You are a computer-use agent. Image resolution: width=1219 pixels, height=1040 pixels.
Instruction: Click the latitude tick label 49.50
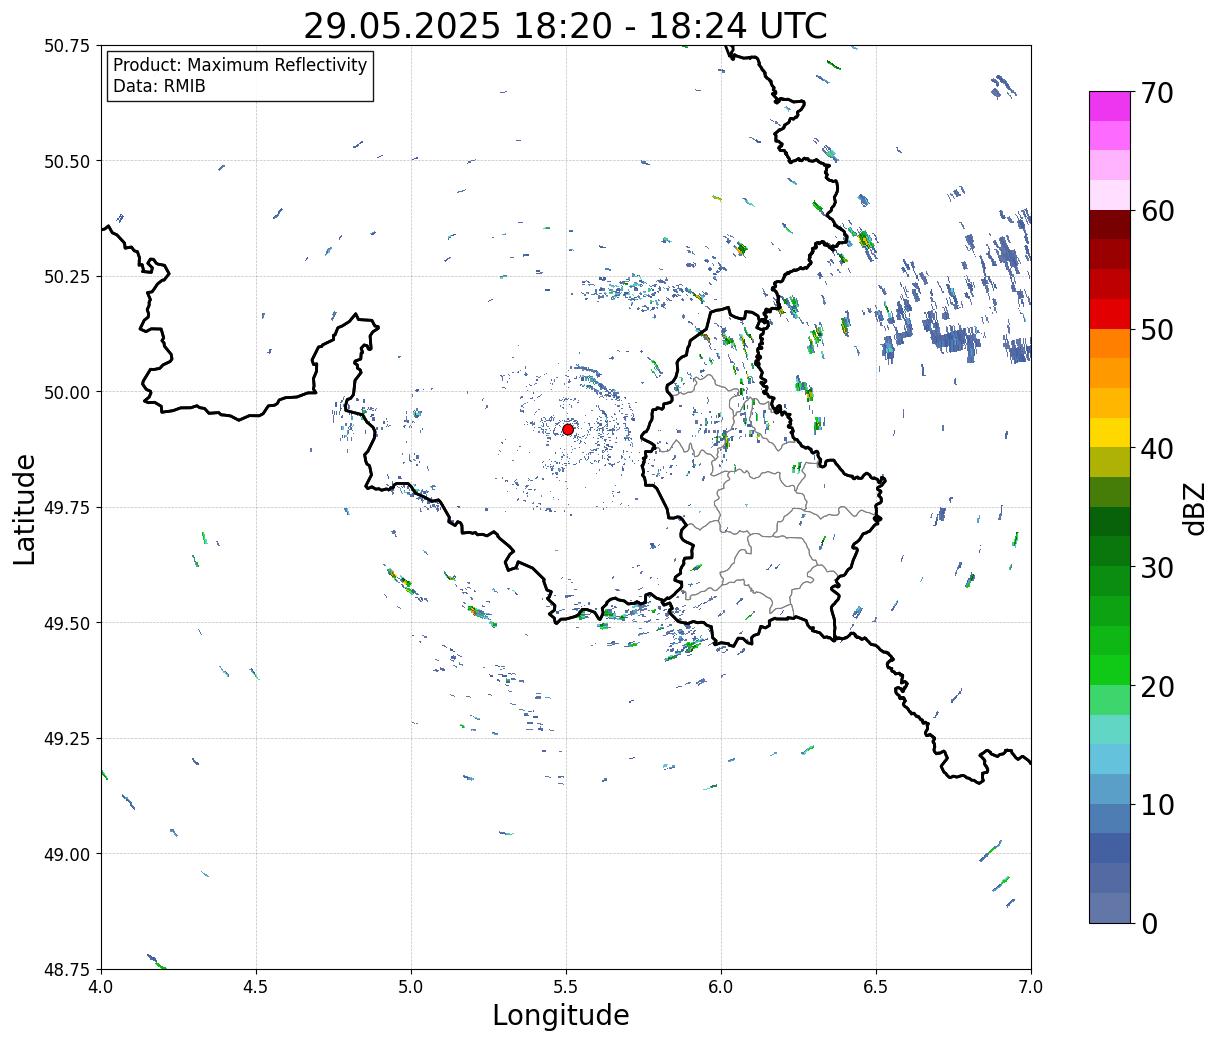(67, 623)
